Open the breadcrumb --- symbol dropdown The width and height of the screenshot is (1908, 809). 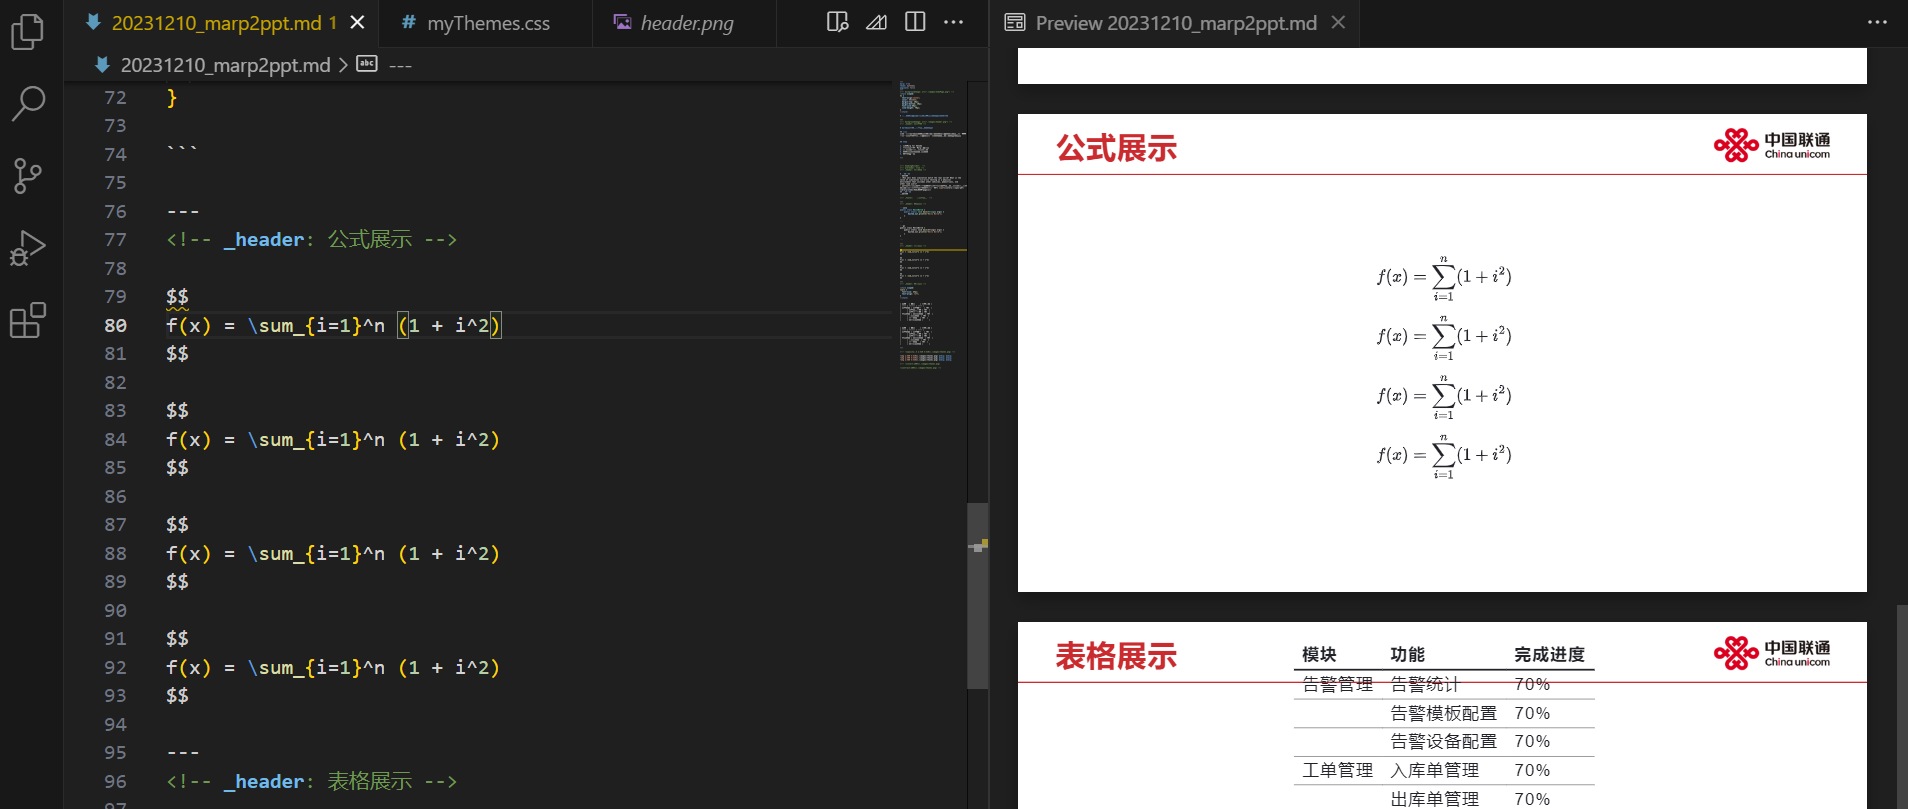click(400, 65)
